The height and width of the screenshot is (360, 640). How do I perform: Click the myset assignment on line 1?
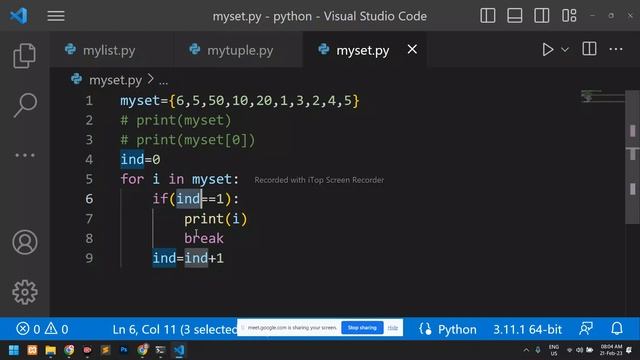[240, 100]
